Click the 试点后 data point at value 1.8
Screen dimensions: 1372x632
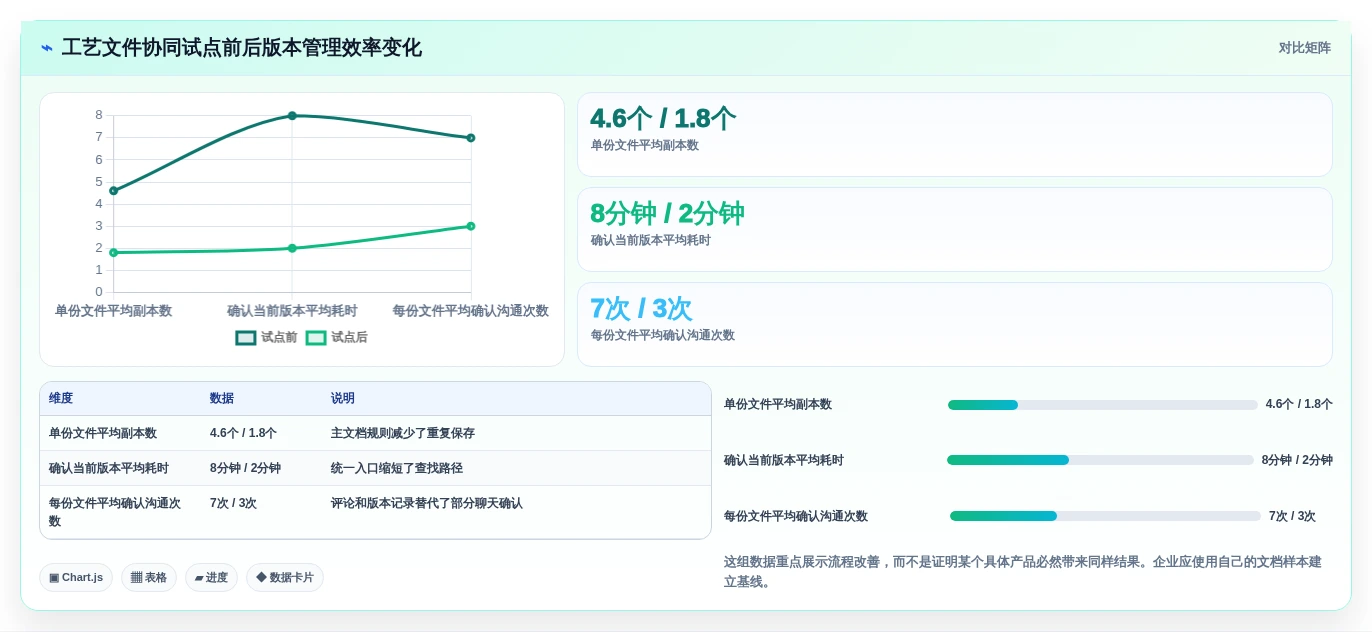click(x=113, y=252)
